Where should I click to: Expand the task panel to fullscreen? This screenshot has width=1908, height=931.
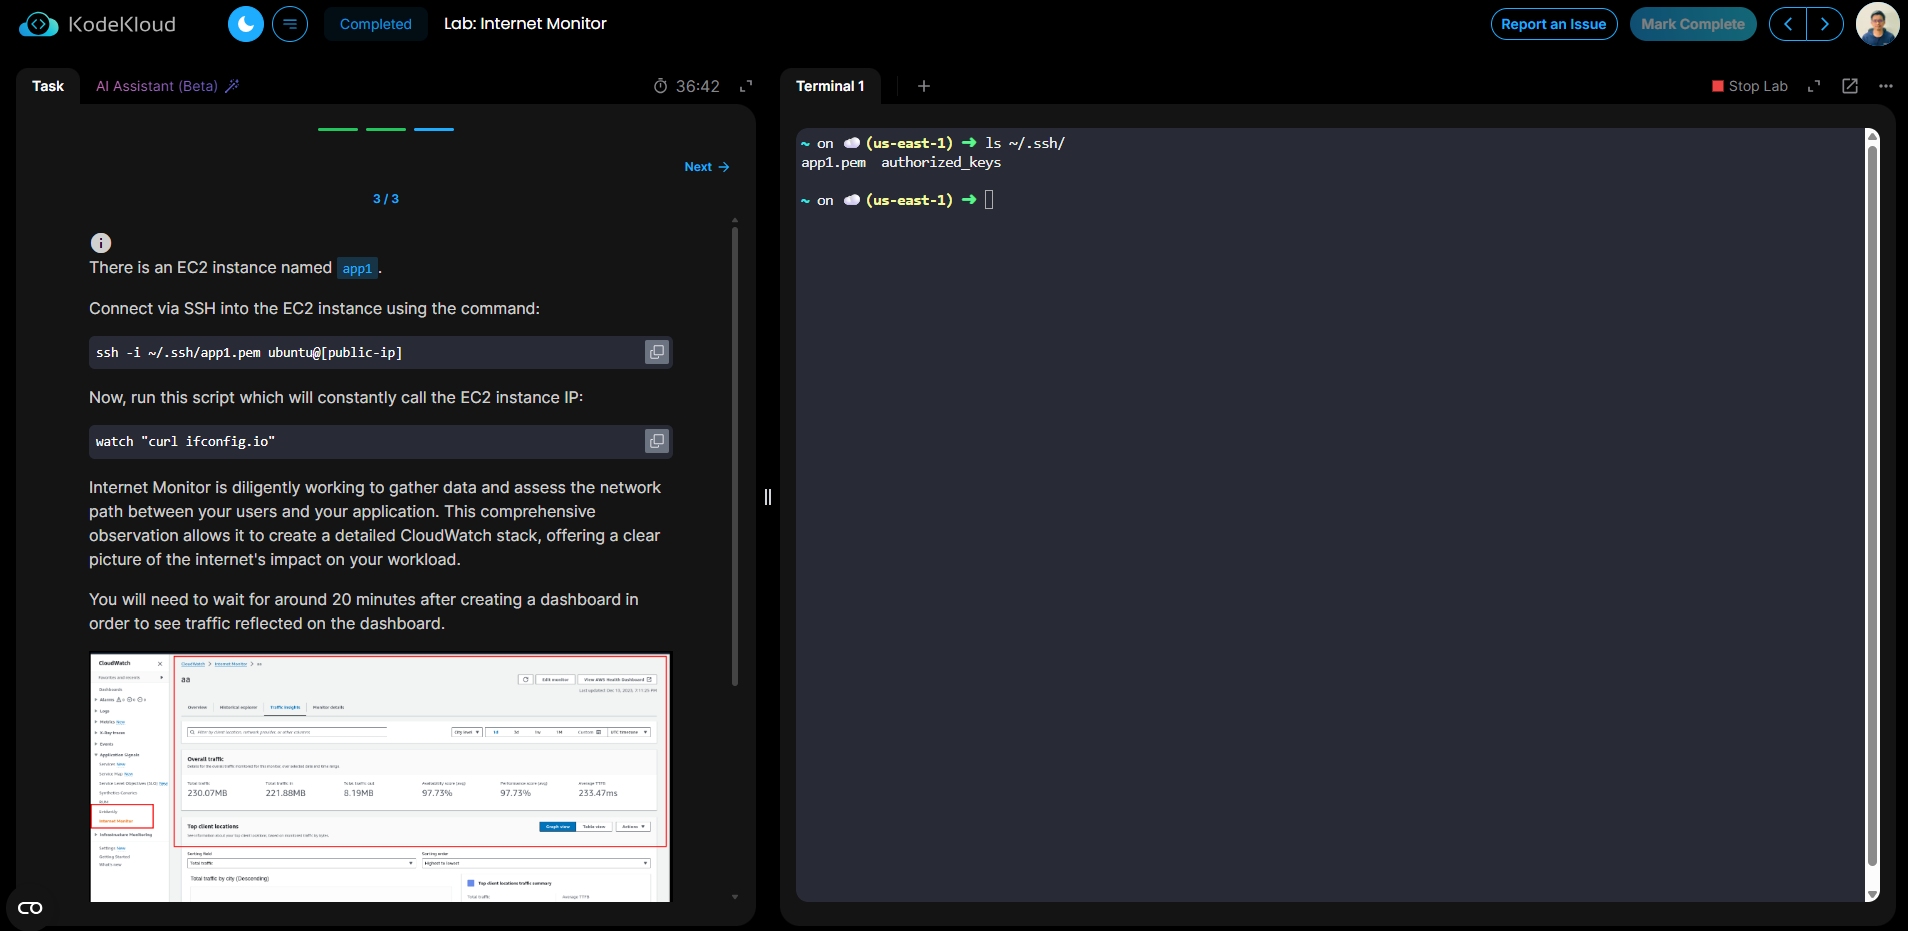click(746, 86)
